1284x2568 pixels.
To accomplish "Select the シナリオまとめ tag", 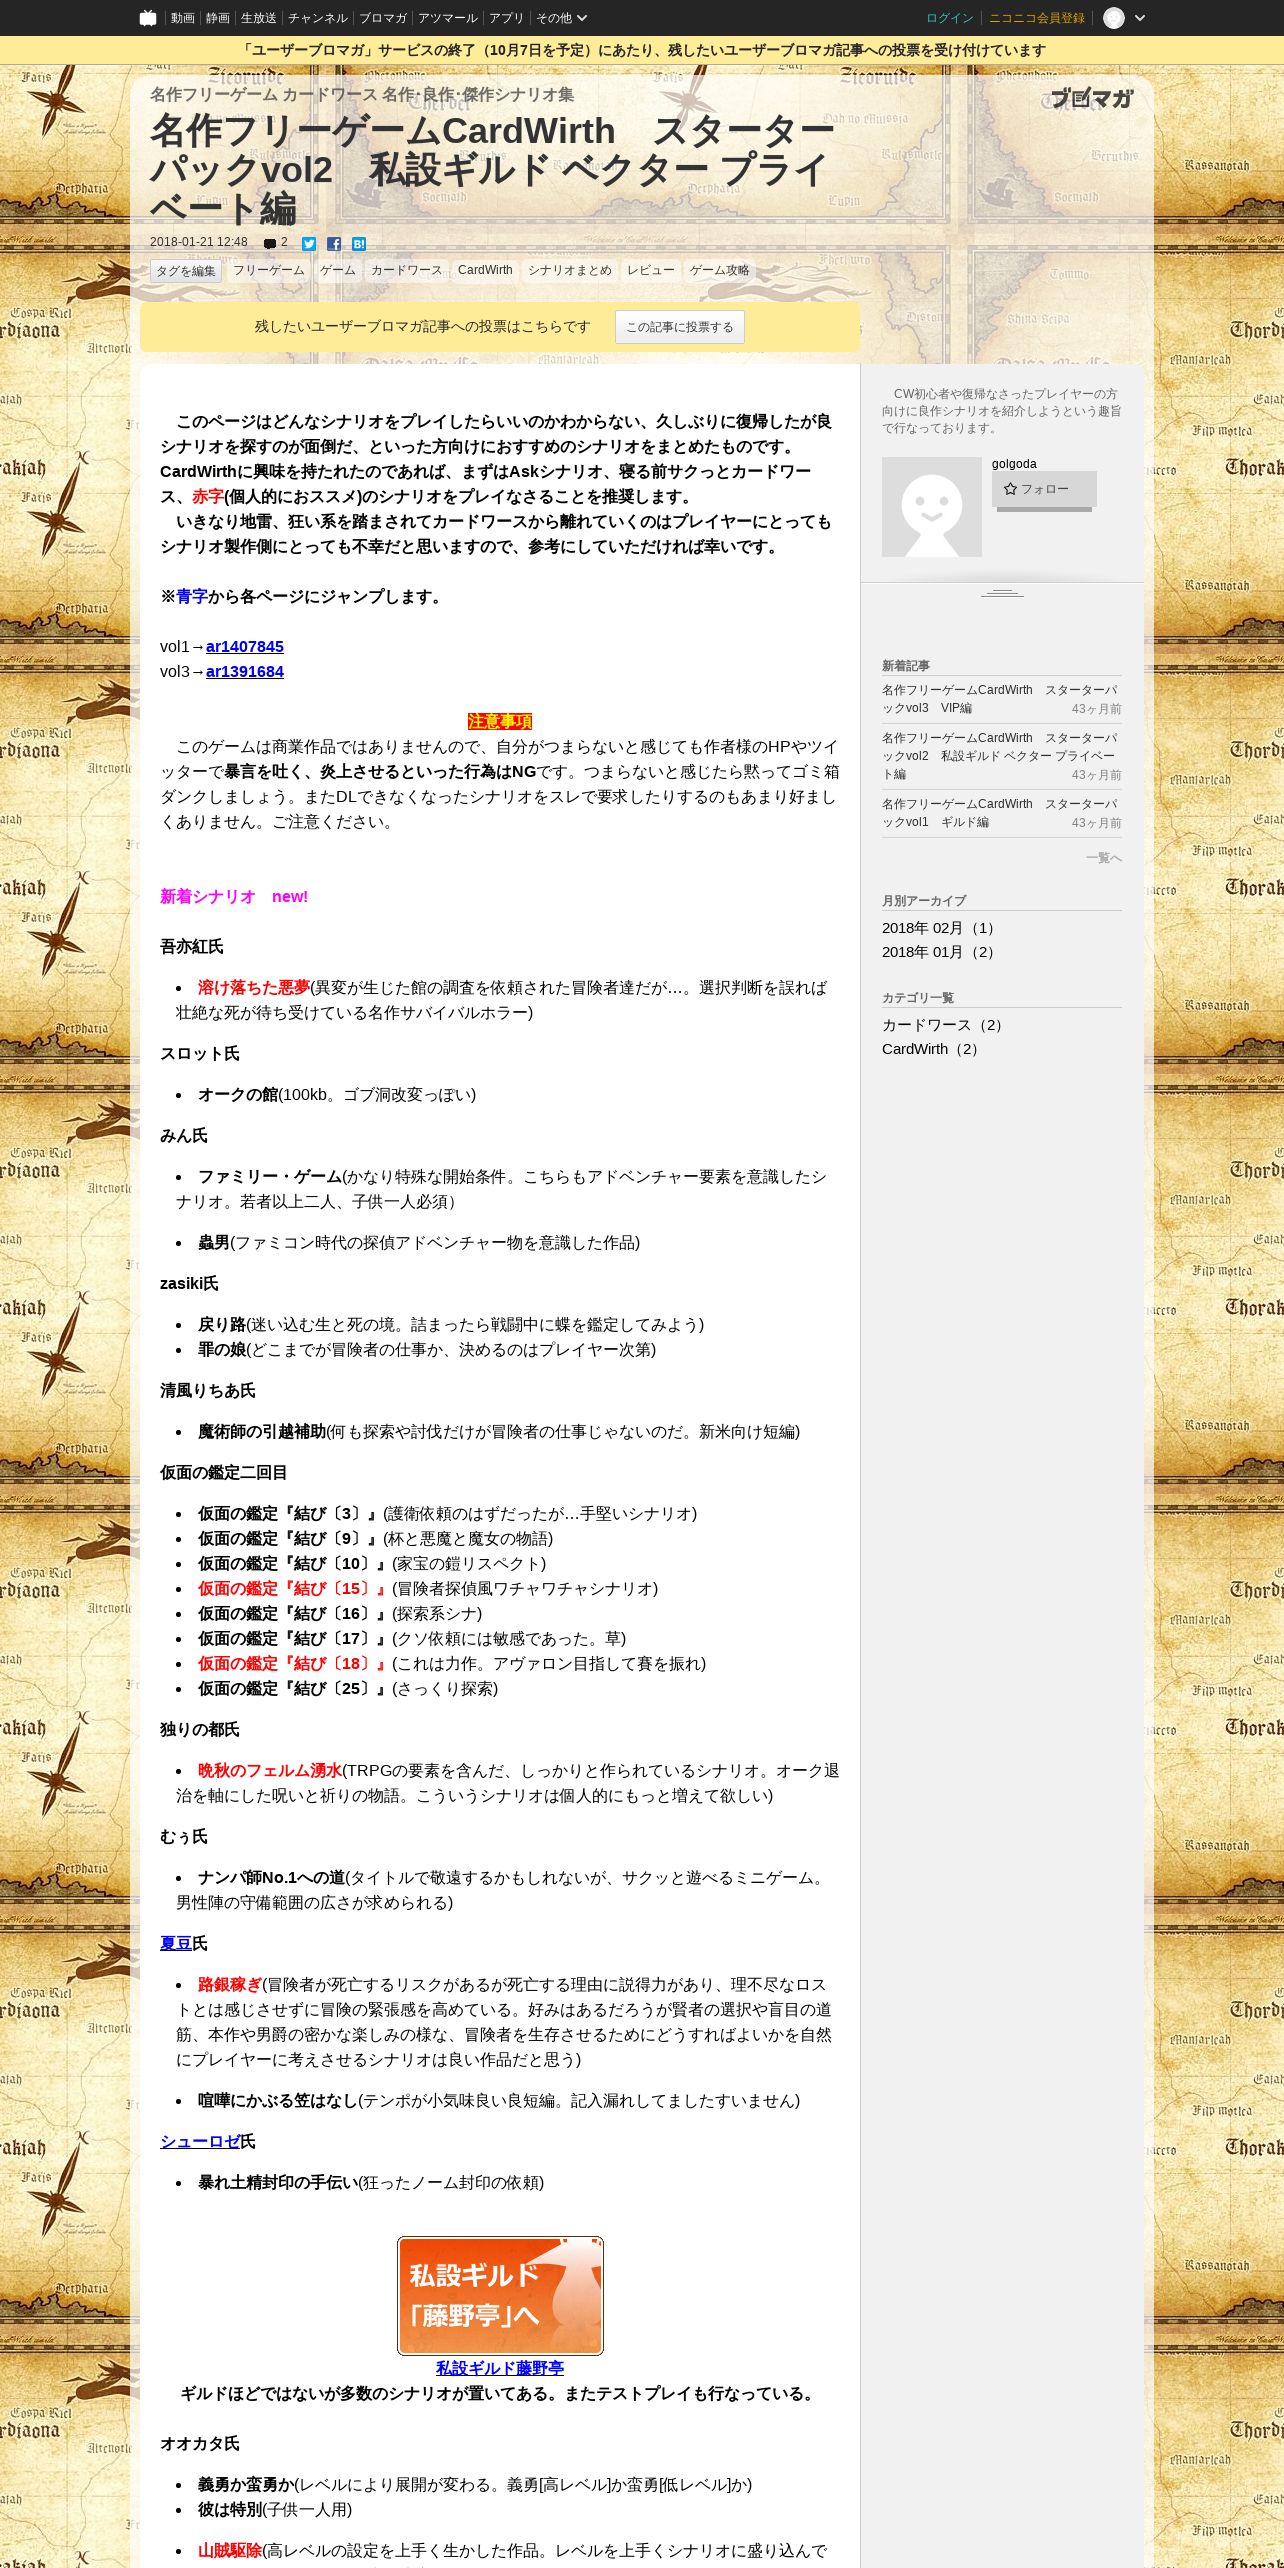I will click(570, 270).
